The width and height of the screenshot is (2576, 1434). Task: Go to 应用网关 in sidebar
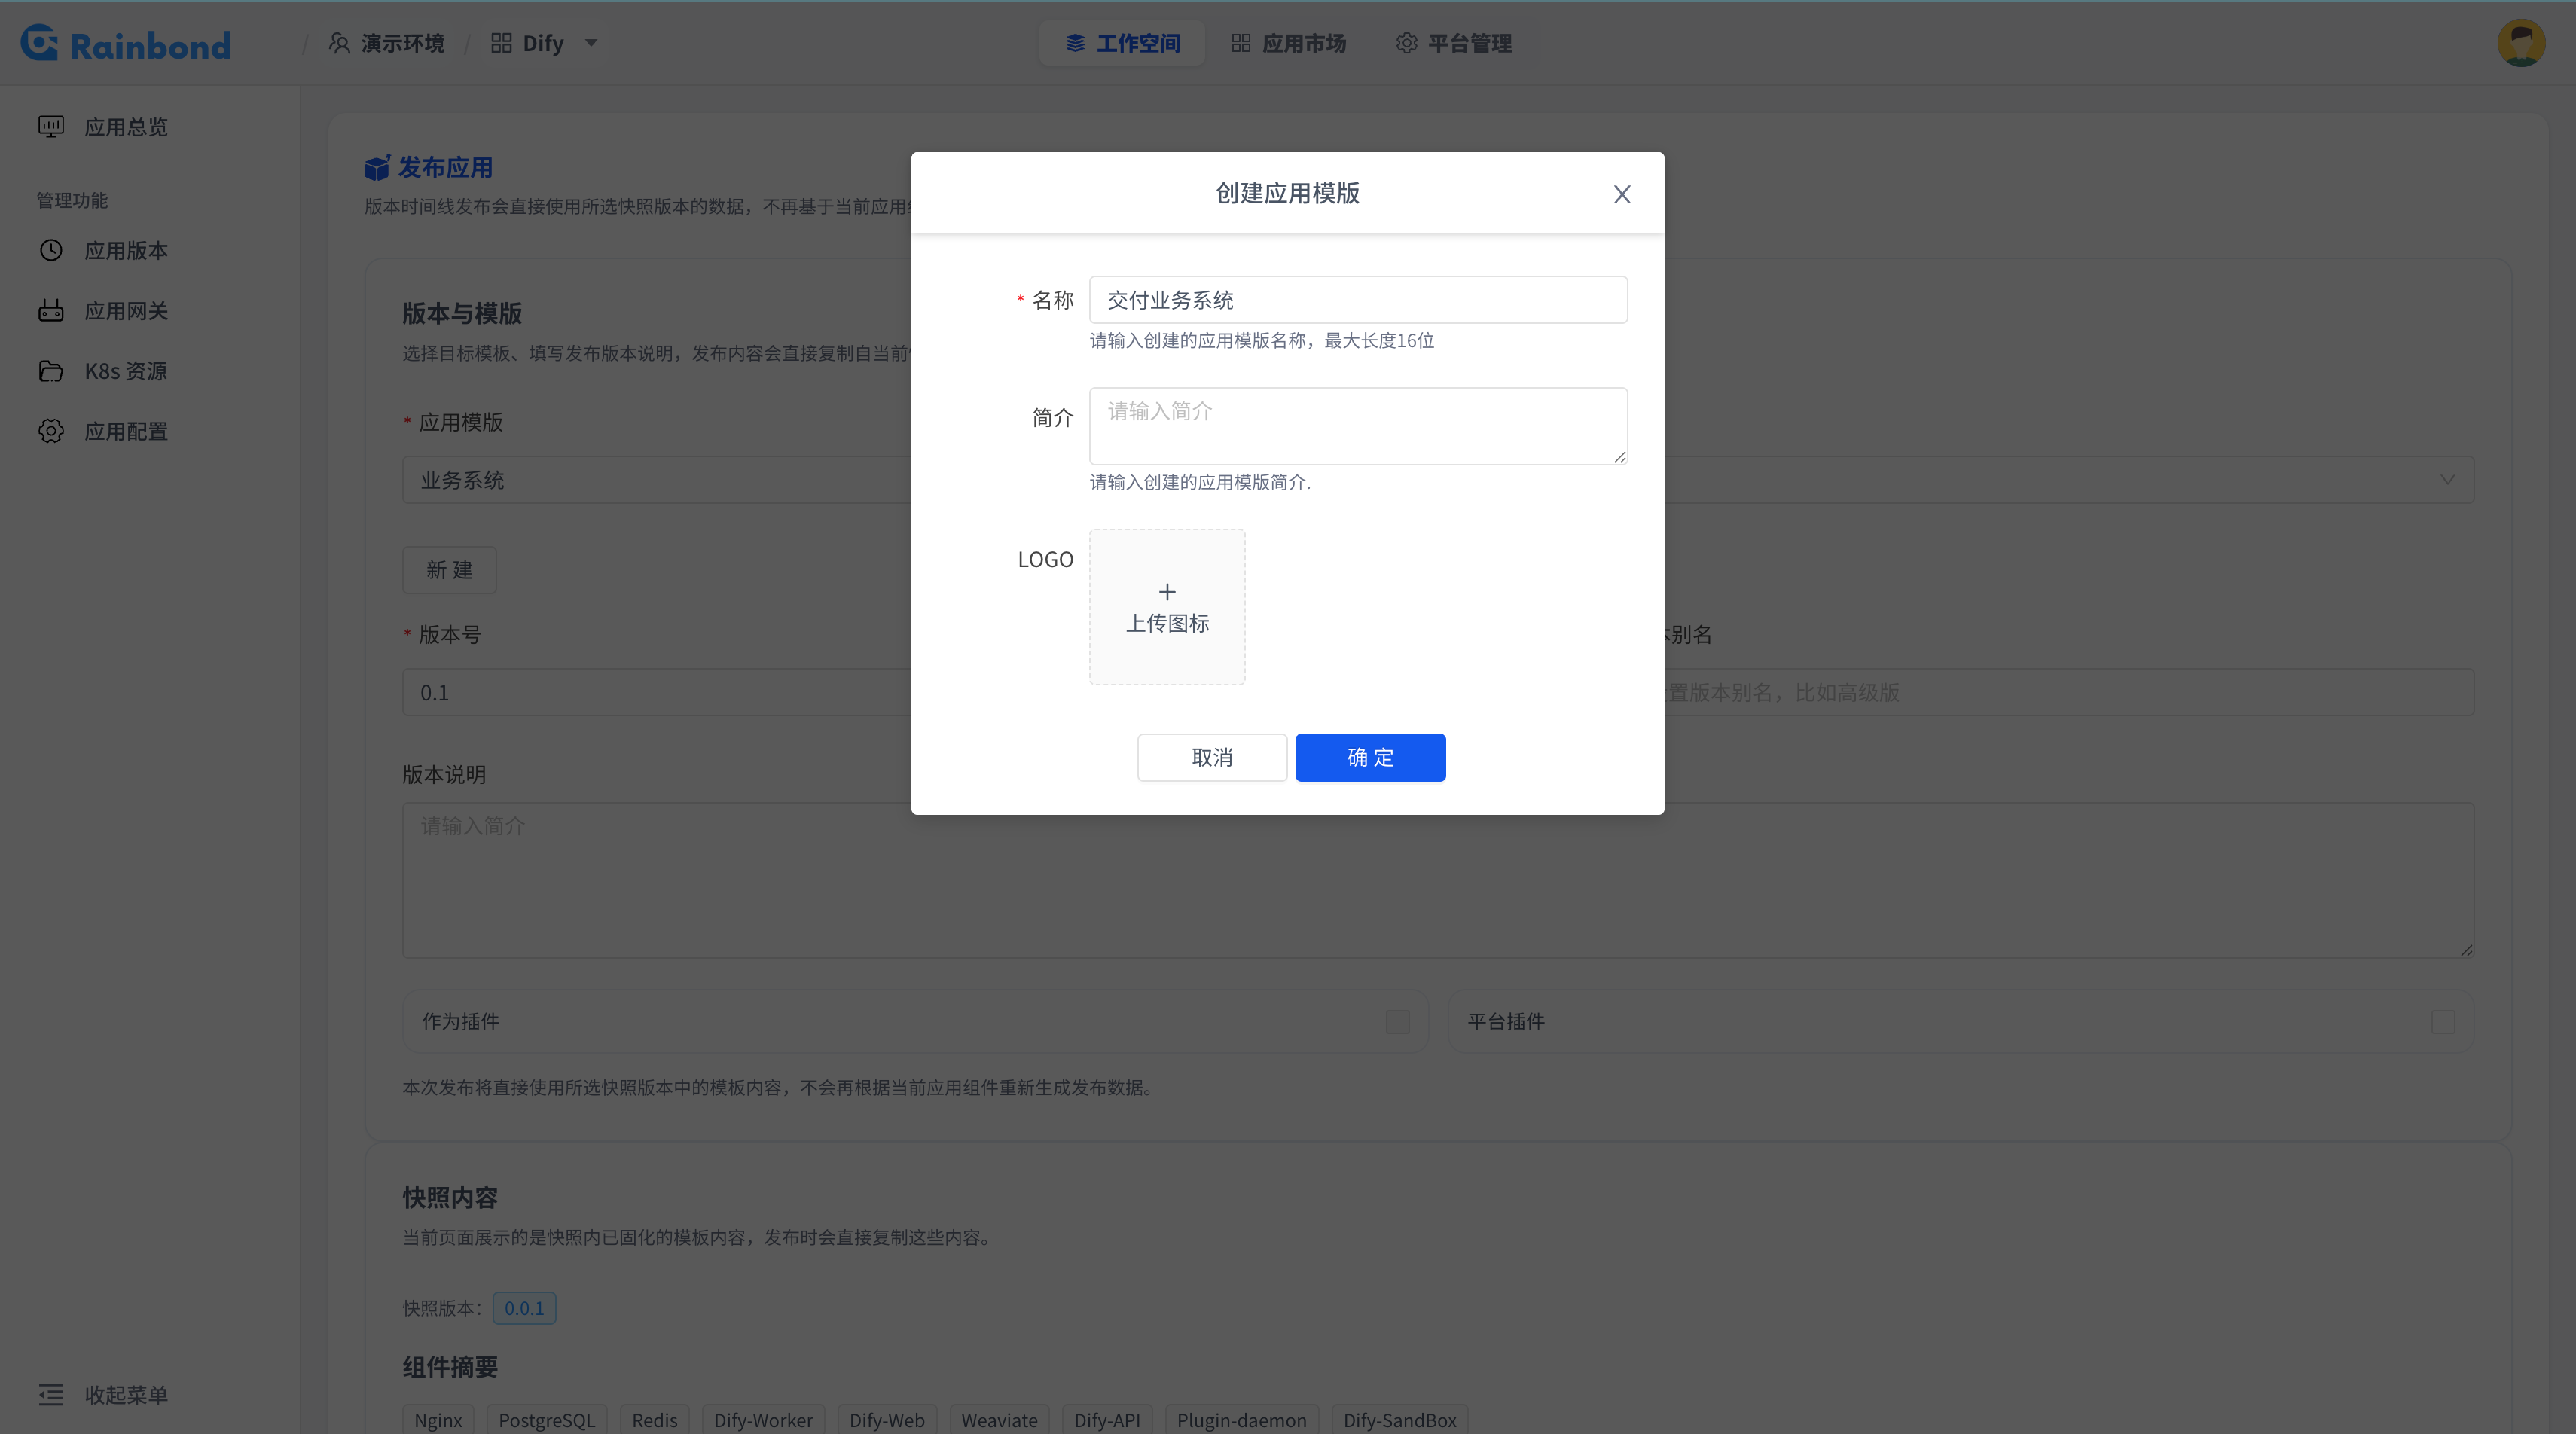pos(102,311)
